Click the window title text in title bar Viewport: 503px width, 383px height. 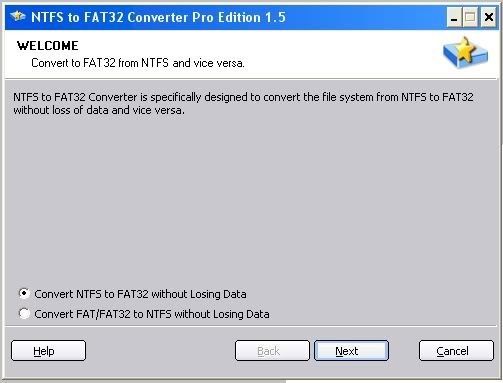158,17
